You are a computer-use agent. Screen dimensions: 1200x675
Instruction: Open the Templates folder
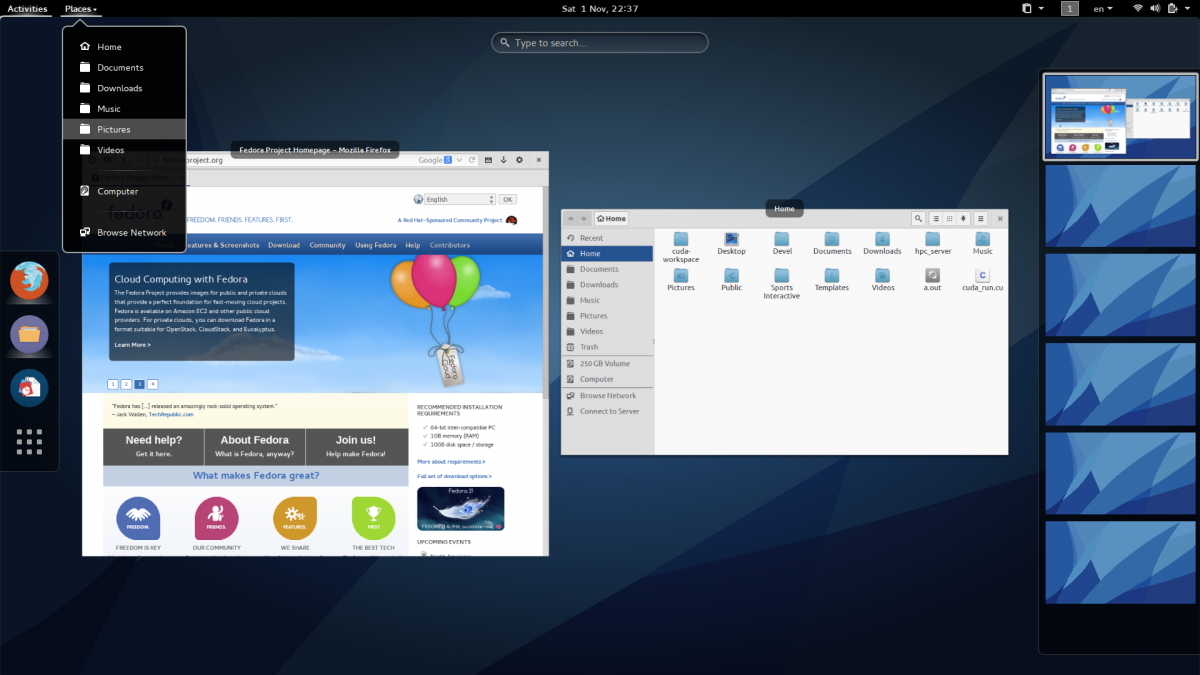(832, 280)
